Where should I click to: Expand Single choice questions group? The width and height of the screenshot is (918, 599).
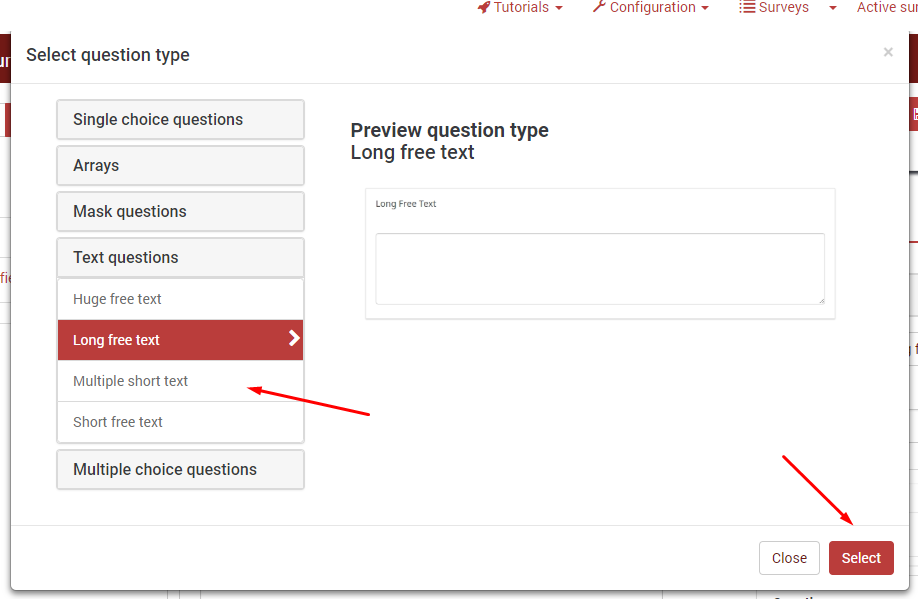[180, 119]
